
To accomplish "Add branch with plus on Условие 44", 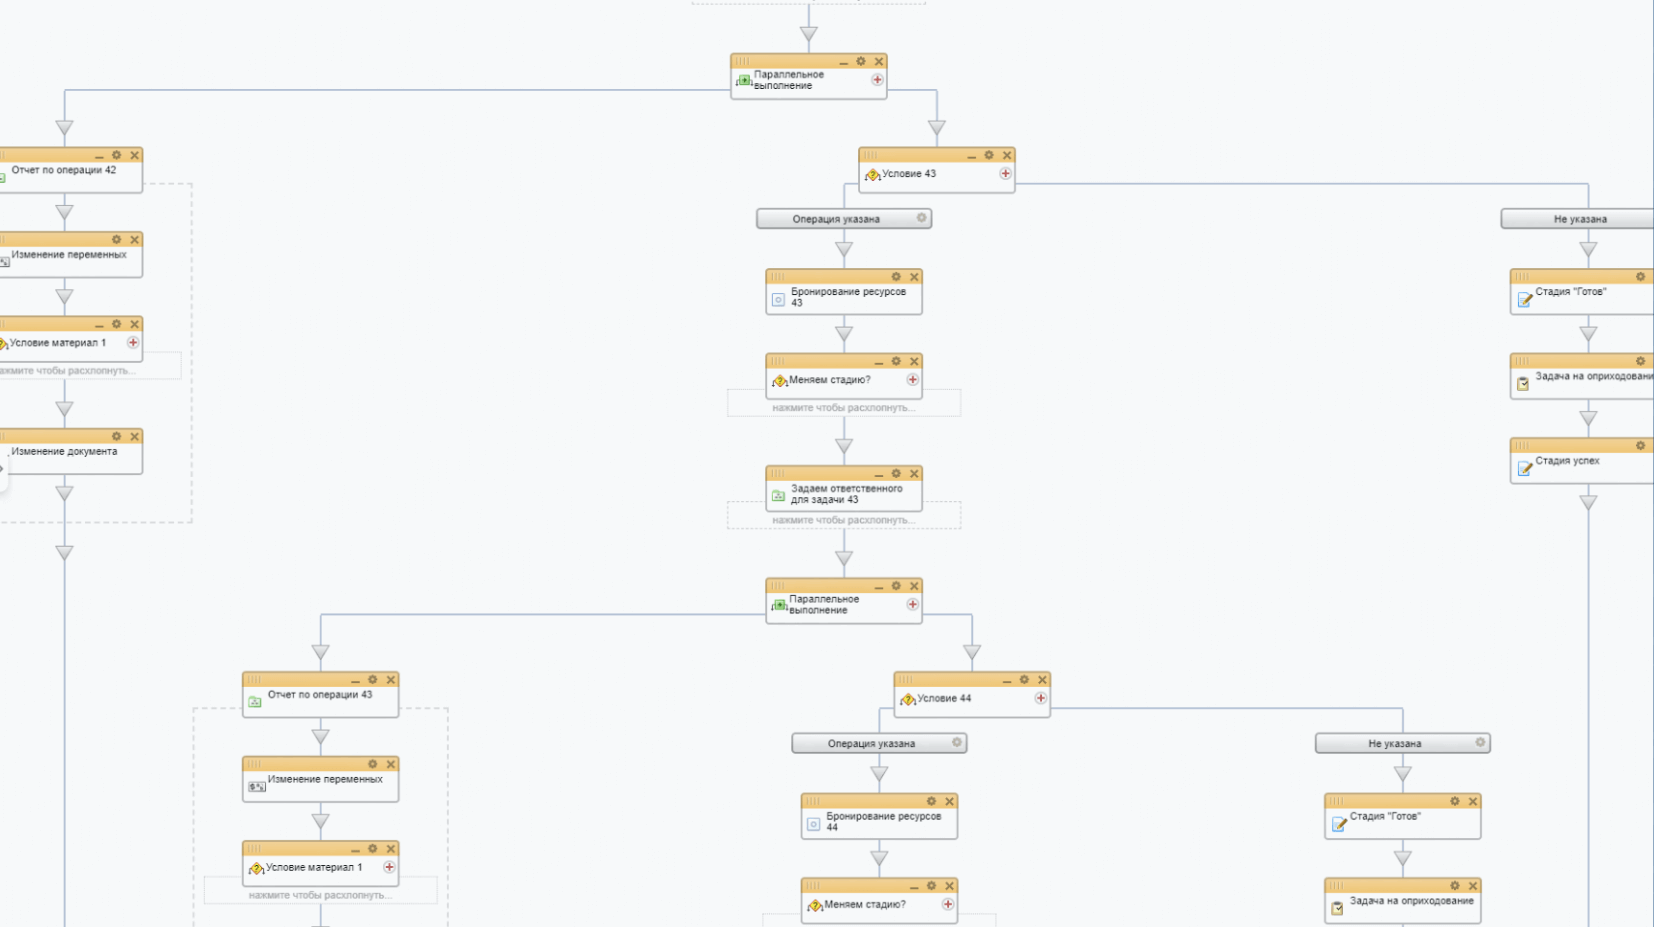I will point(1040,698).
